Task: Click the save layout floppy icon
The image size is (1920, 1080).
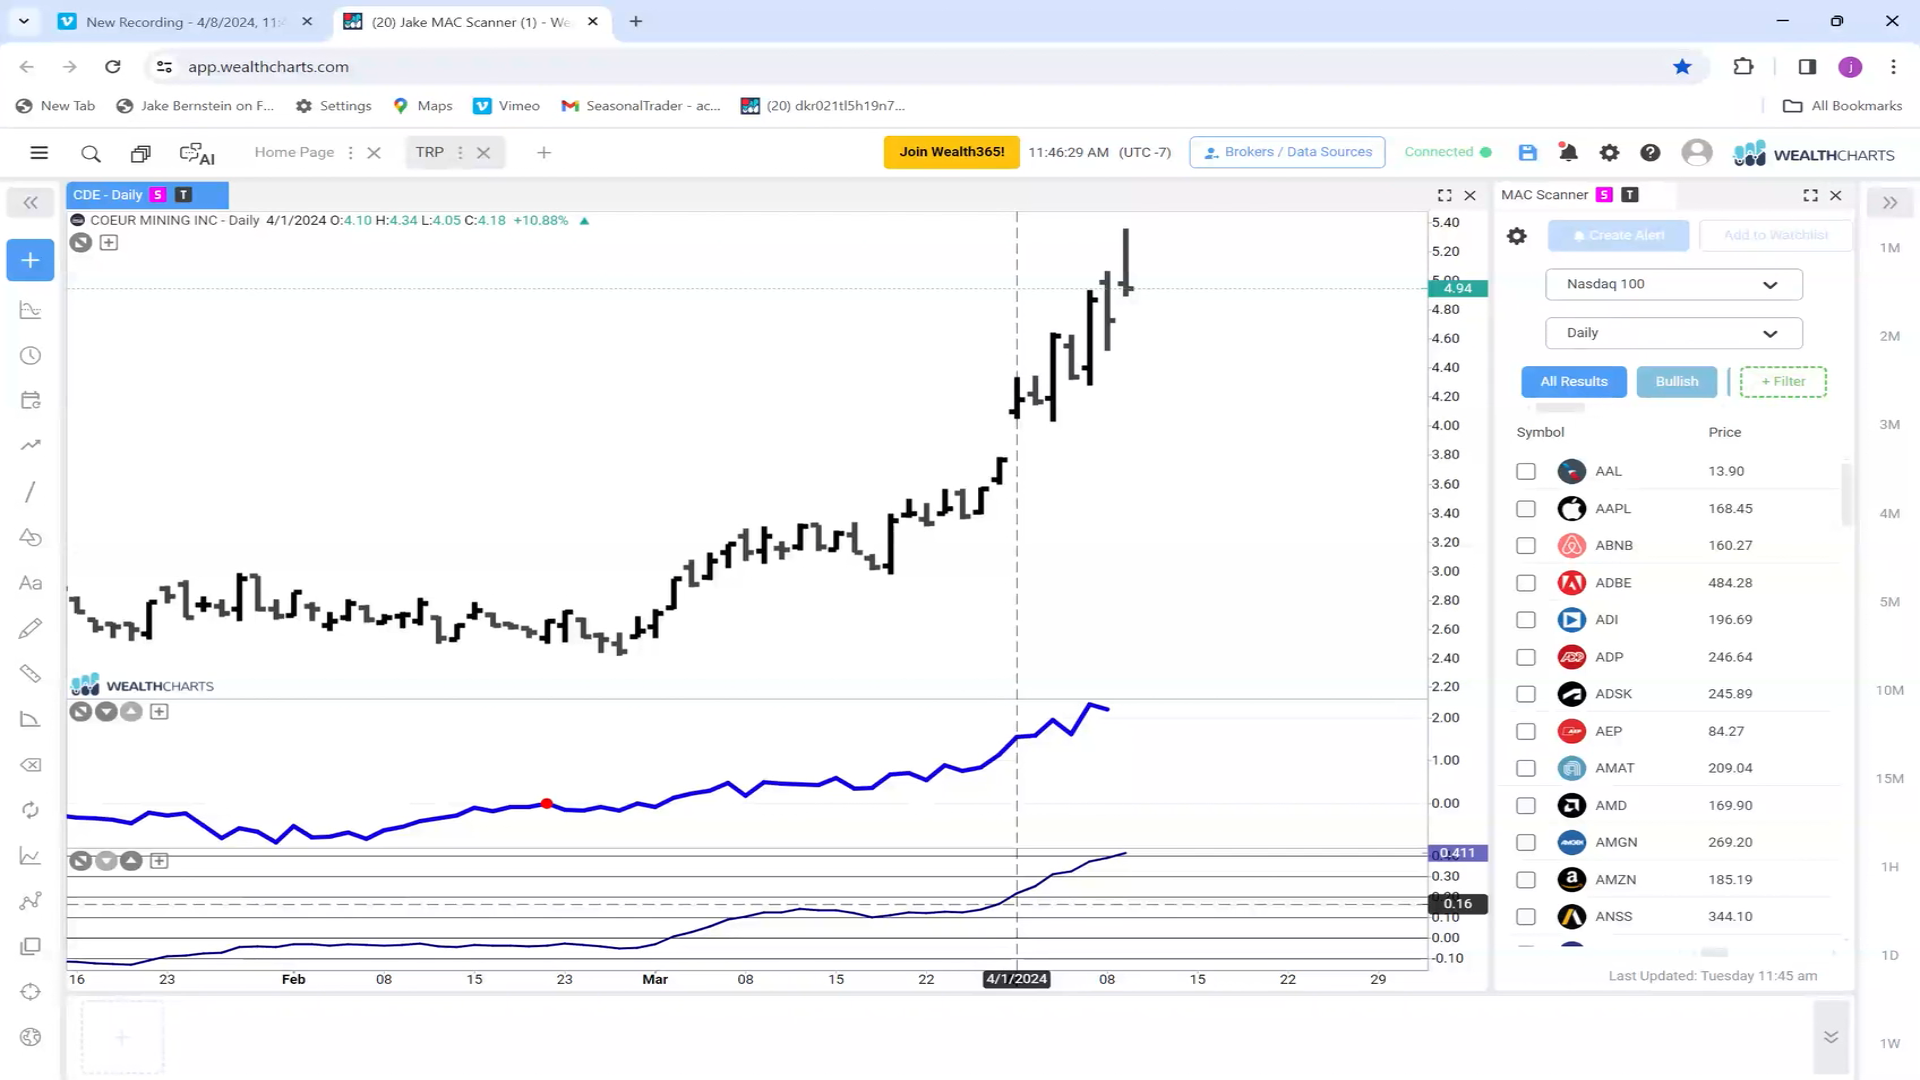Action: coord(1527,152)
